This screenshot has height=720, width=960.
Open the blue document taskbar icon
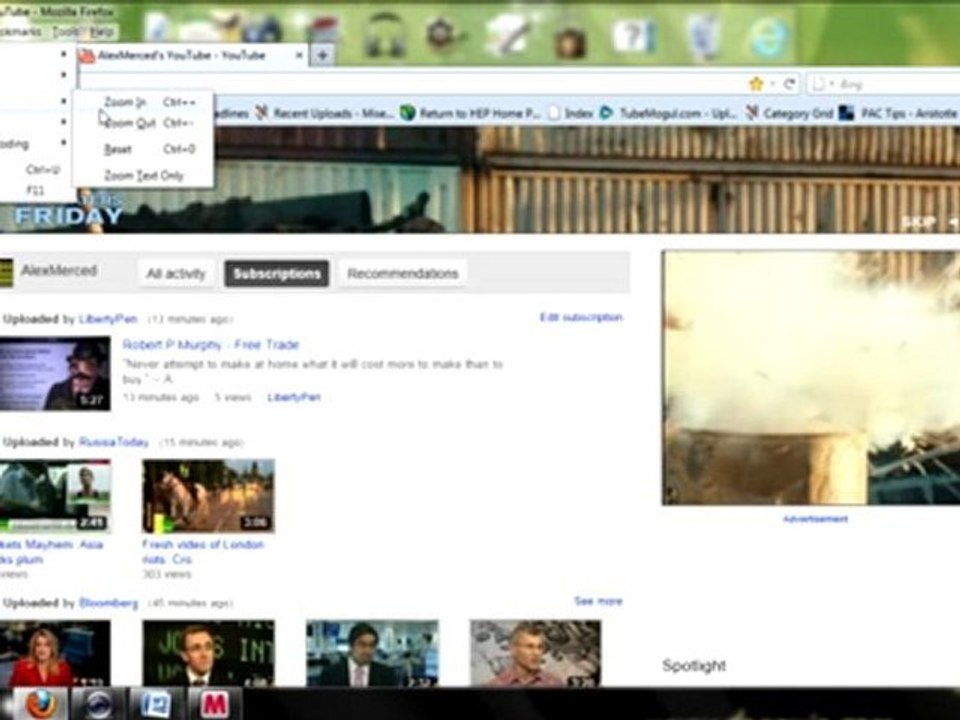coord(156,704)
